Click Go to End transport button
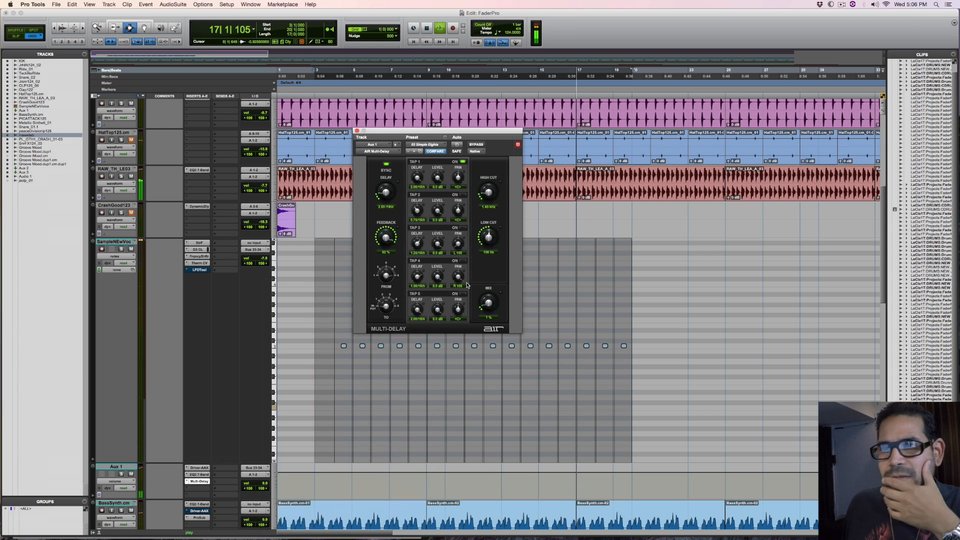 click(453, 42)
